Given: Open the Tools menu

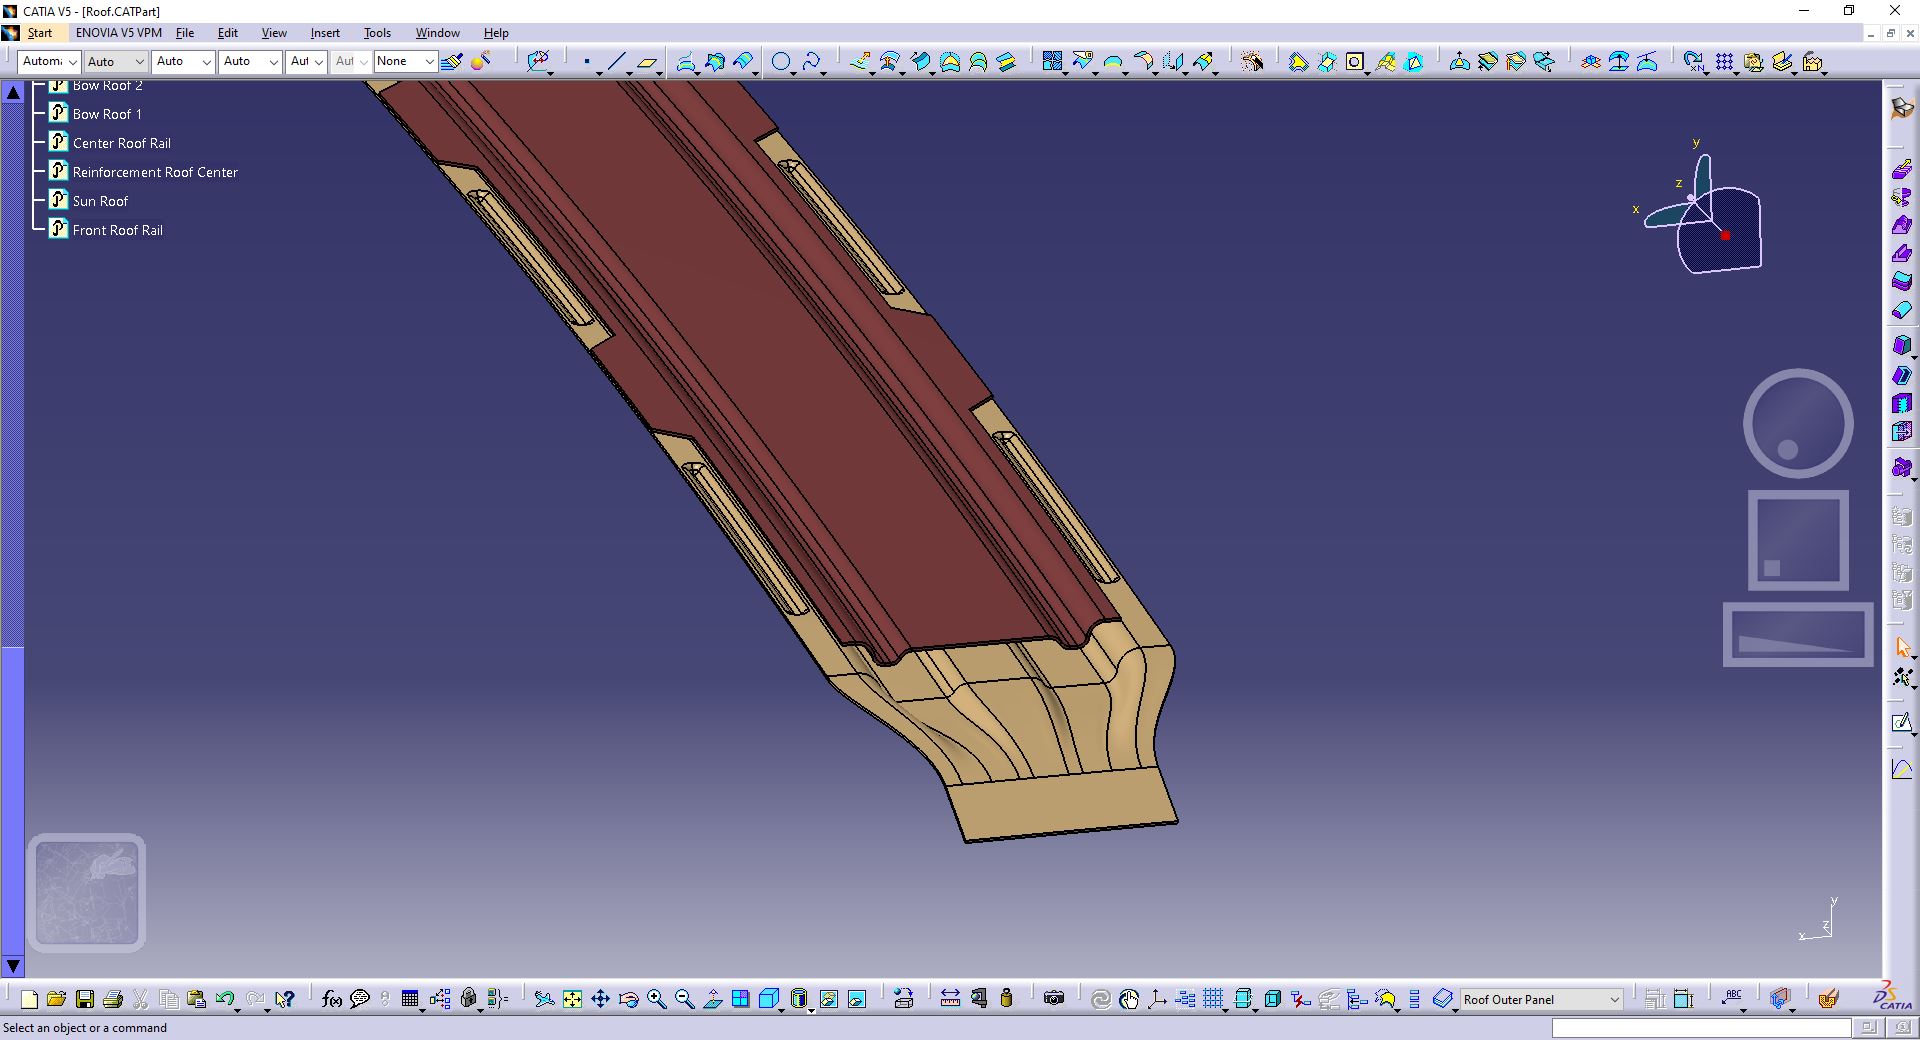Looking at the screenshot, I should click(377, 33).
